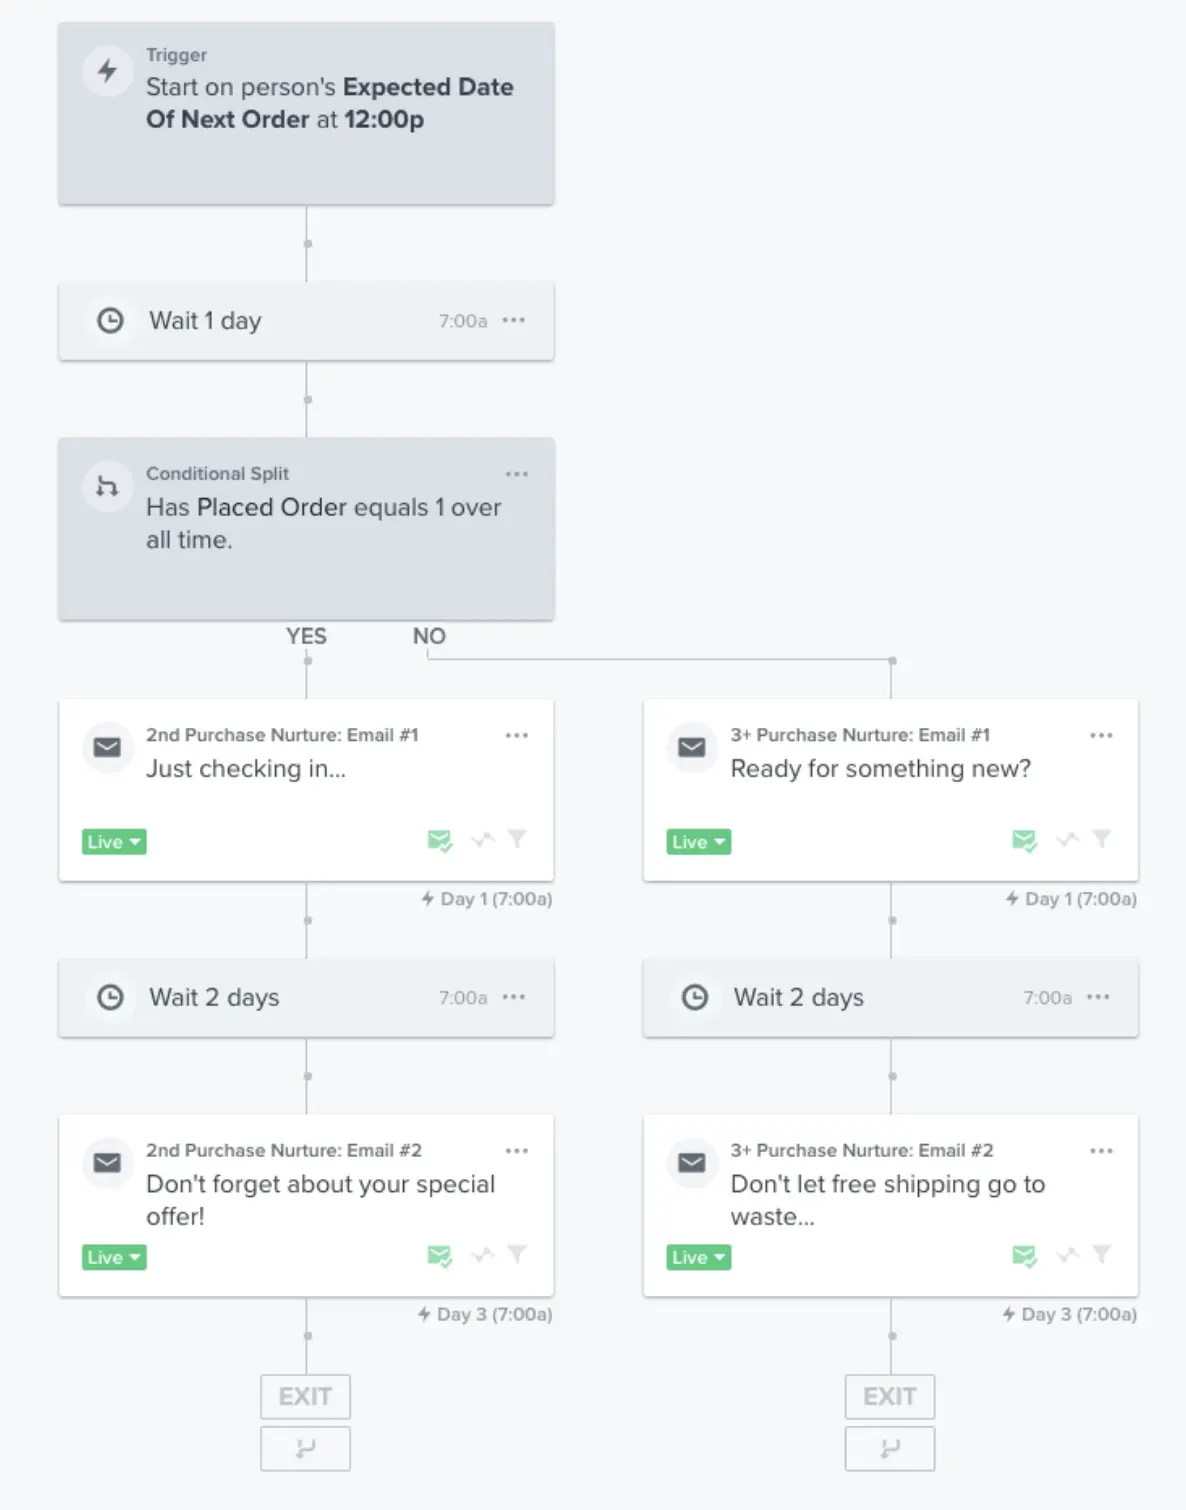Open Live status dropdown on 'Ready for something new?'
The width and height of the screenshot is (1186, 1510).
tap(698, 842)
